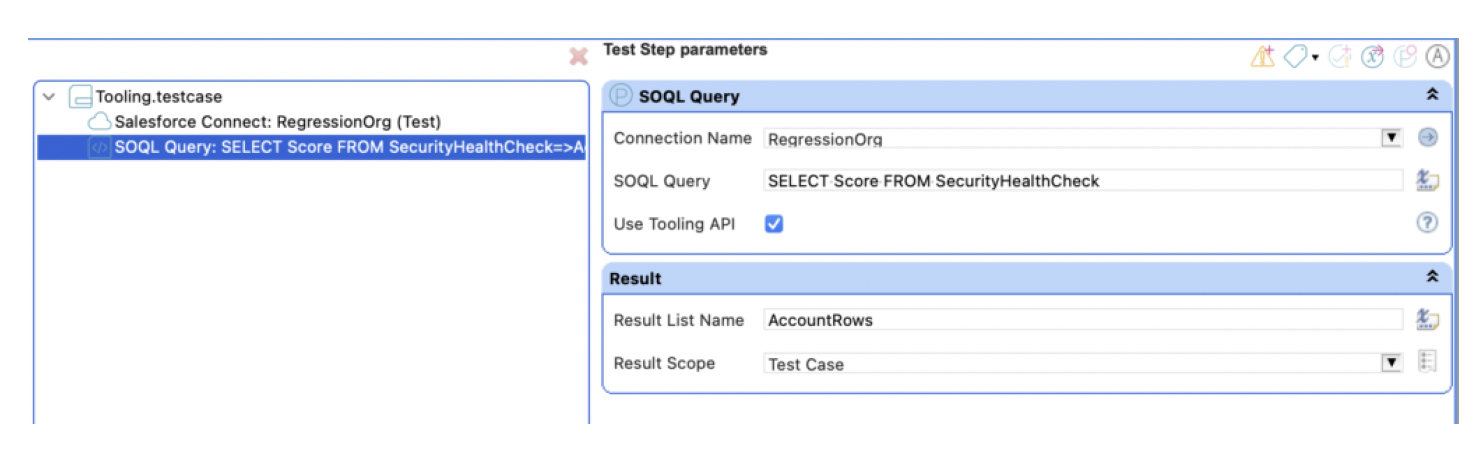
Task: Click the circled P toolbar icon
Action: [x=1405, y=57]
